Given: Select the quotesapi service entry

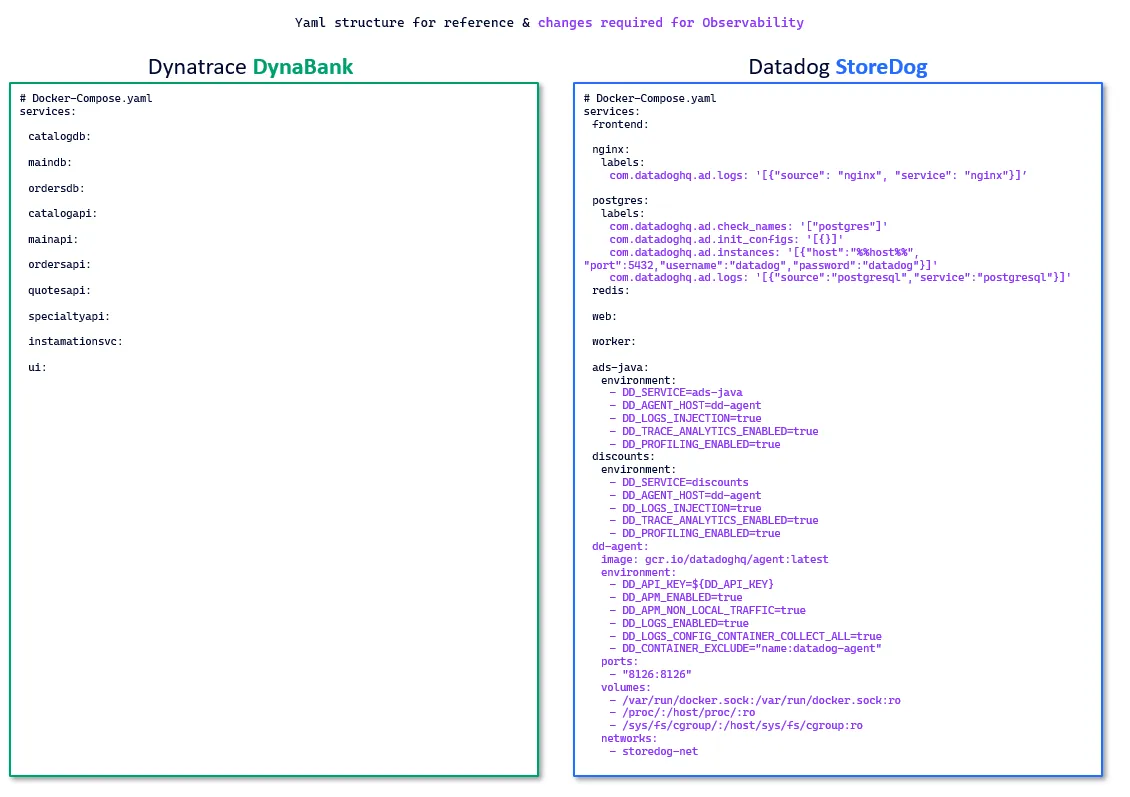Looking at the screenshot, I should (x=58, y=290).
